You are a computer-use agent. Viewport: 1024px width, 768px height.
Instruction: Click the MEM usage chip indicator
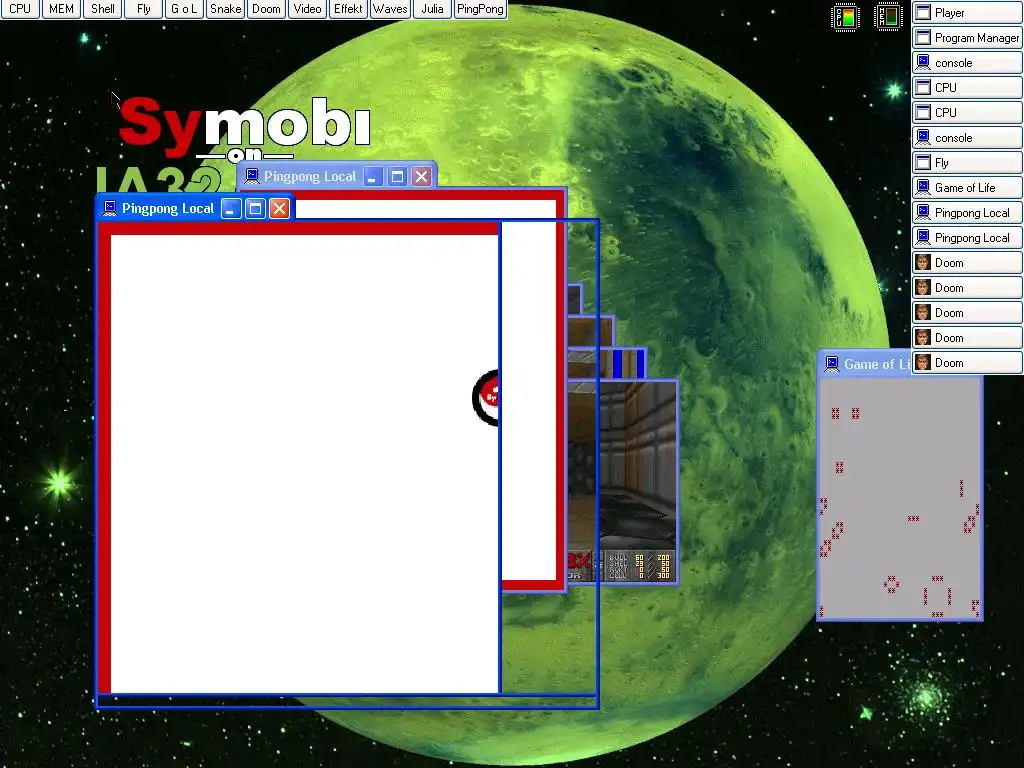[888, 17]
